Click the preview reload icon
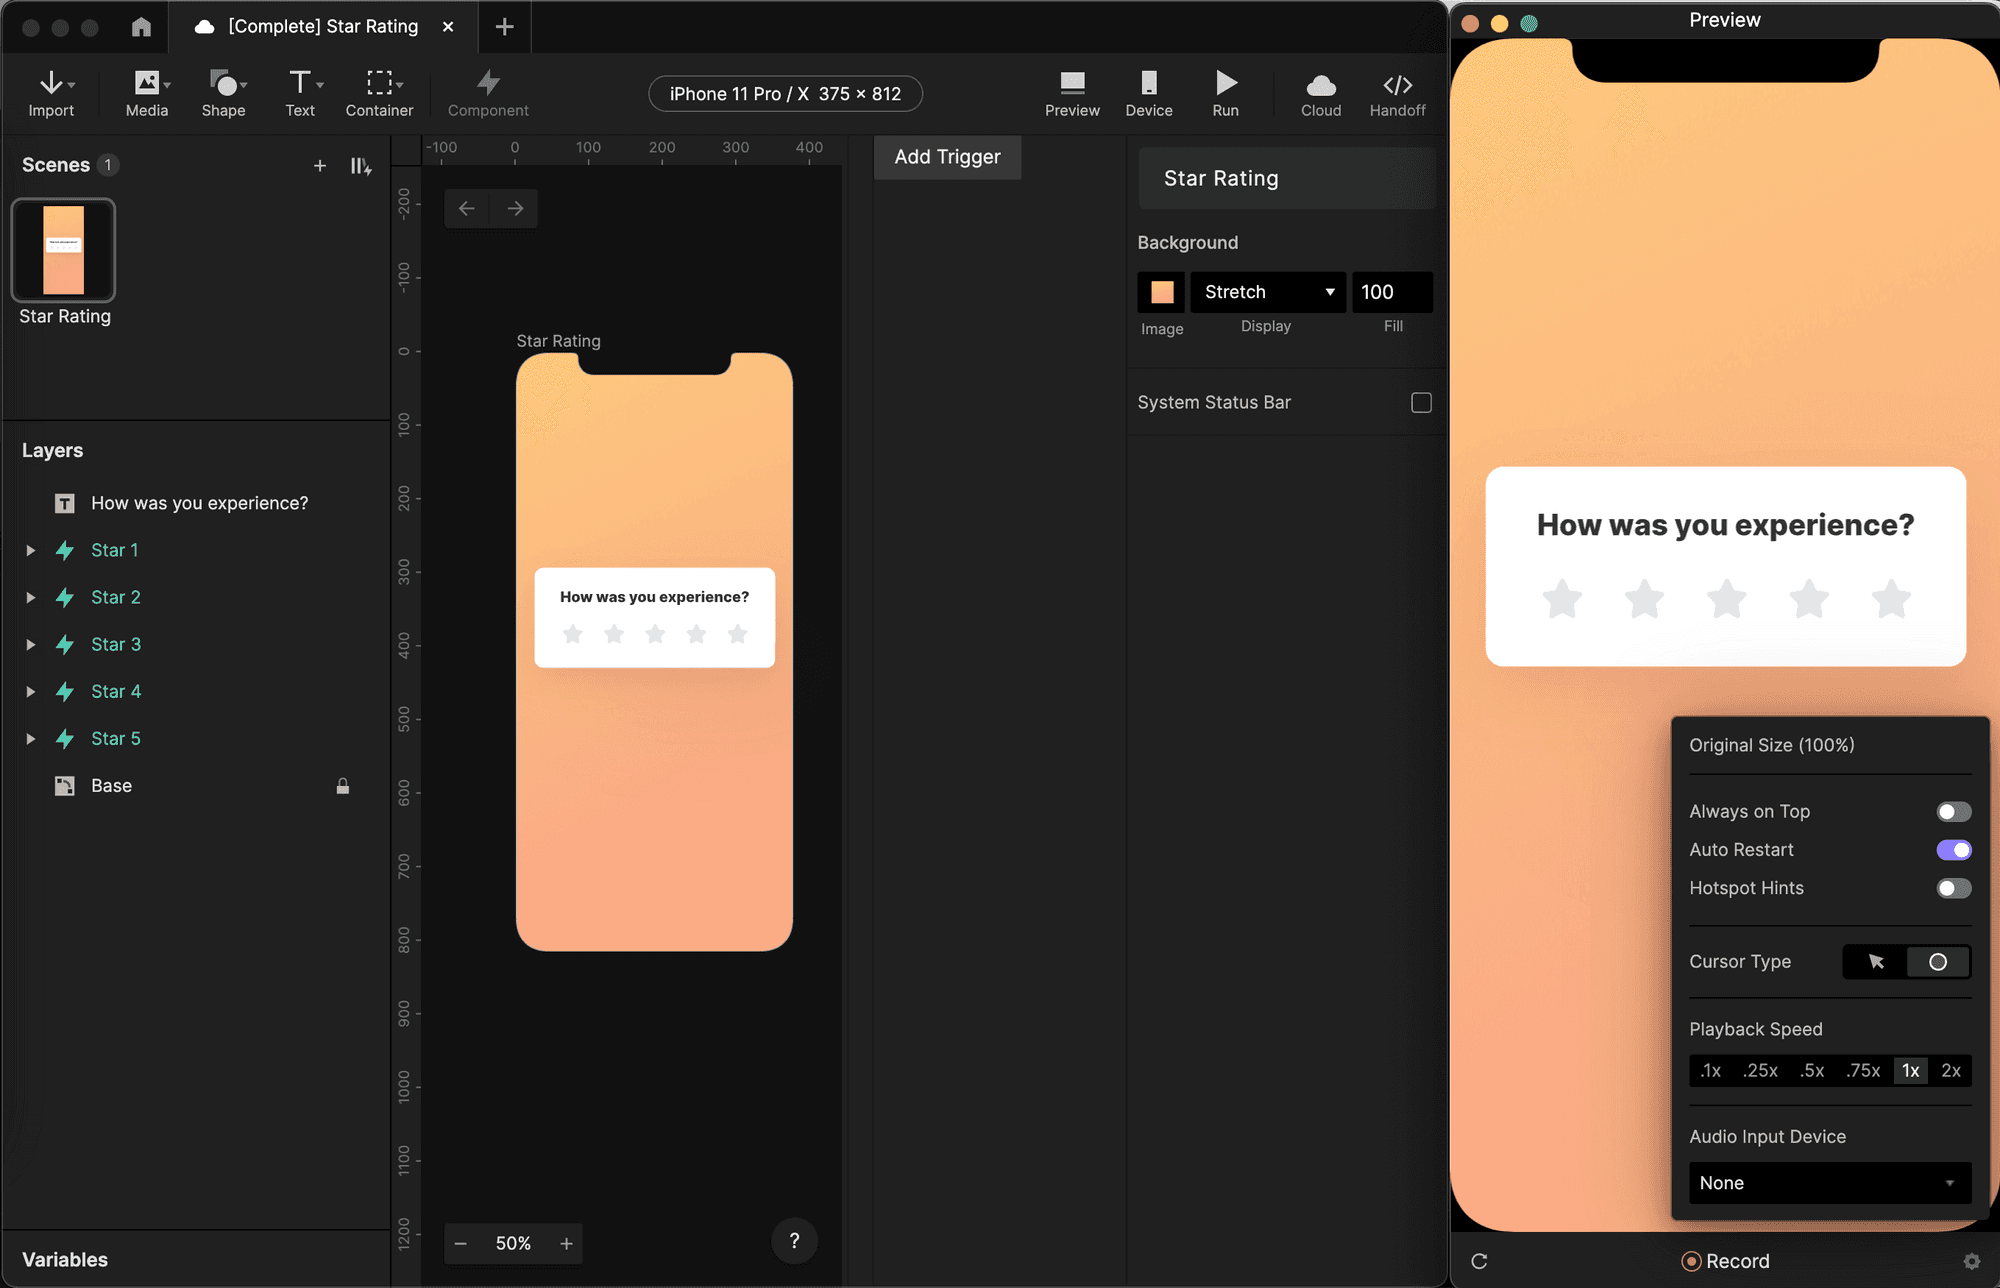The height and width of the screenshot is (1288, 2000). (x=1479, y=1261)
